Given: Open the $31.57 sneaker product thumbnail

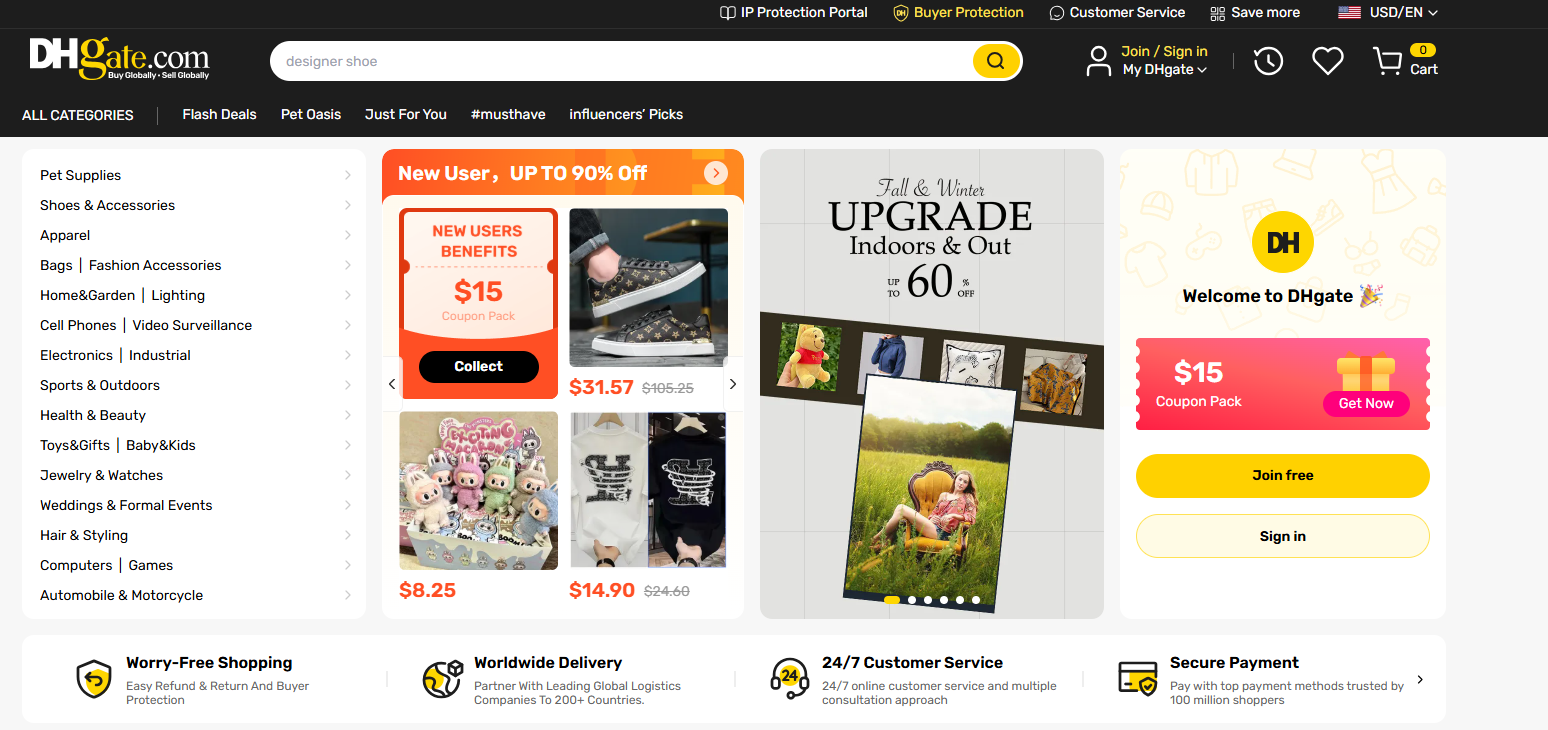Looking at the screenshot, I should [x=648, y=288].
